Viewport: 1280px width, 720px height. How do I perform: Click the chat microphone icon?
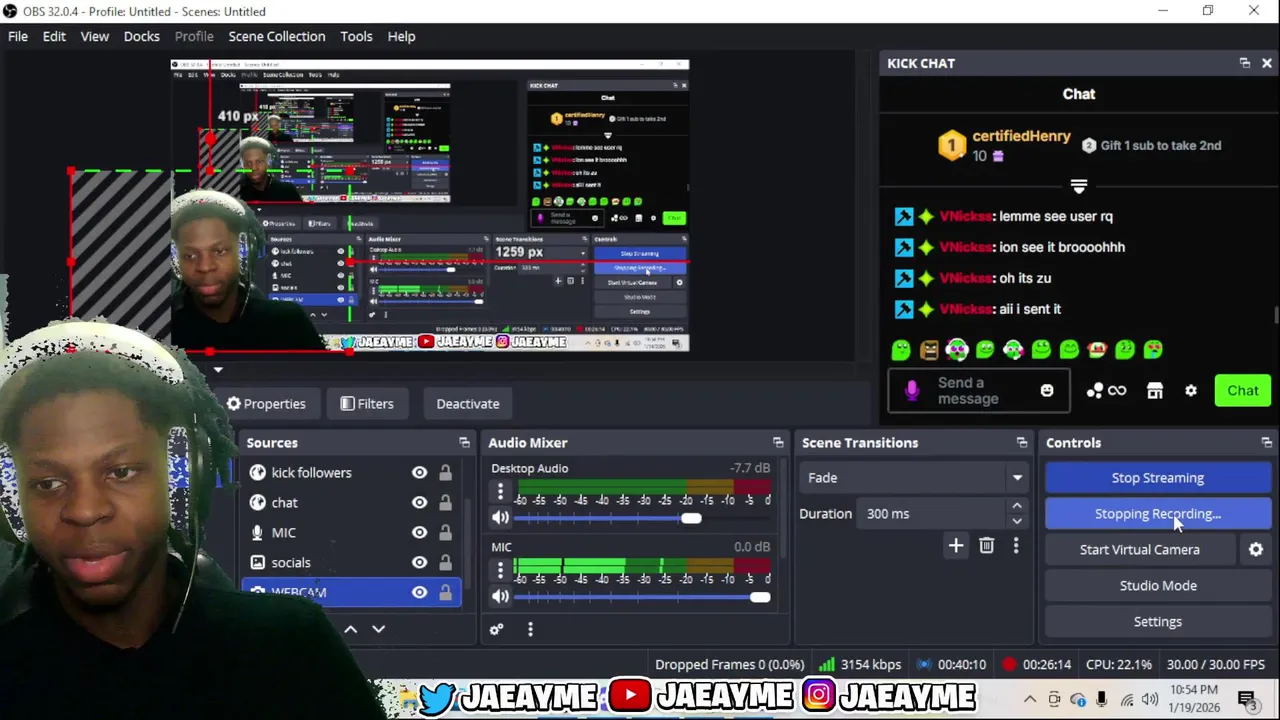(x=912, y=391)
